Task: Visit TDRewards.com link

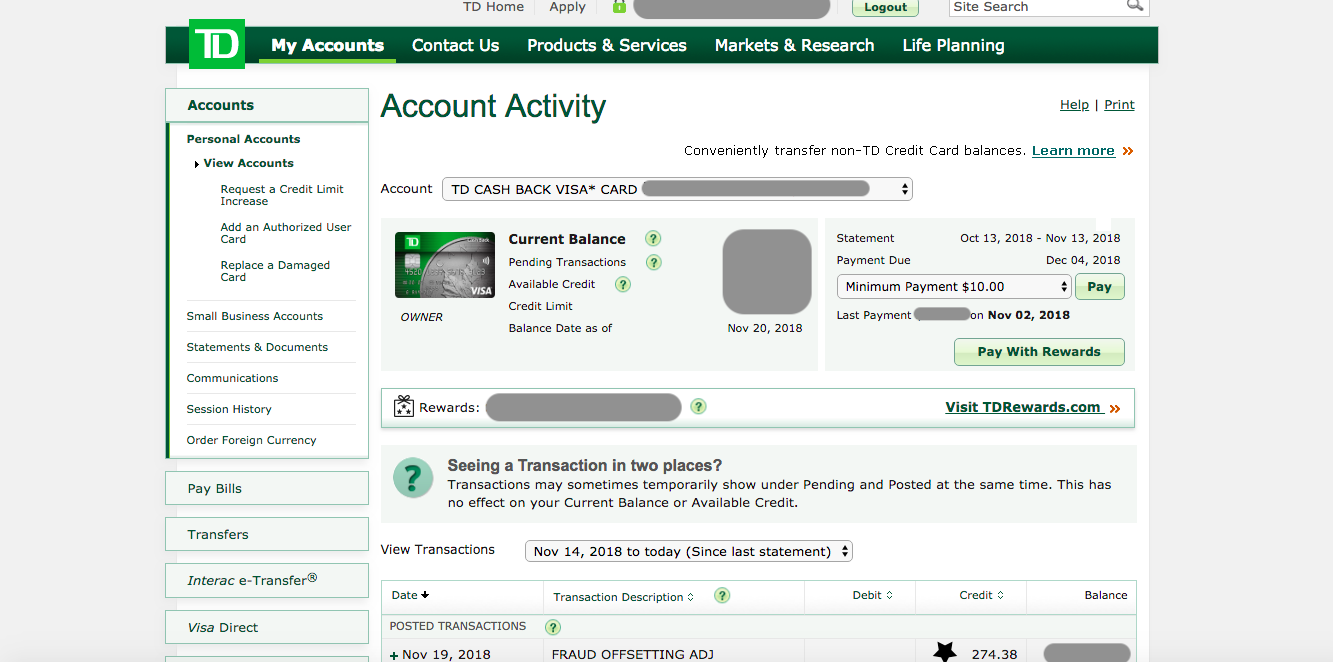Action: coord(1023,407)
